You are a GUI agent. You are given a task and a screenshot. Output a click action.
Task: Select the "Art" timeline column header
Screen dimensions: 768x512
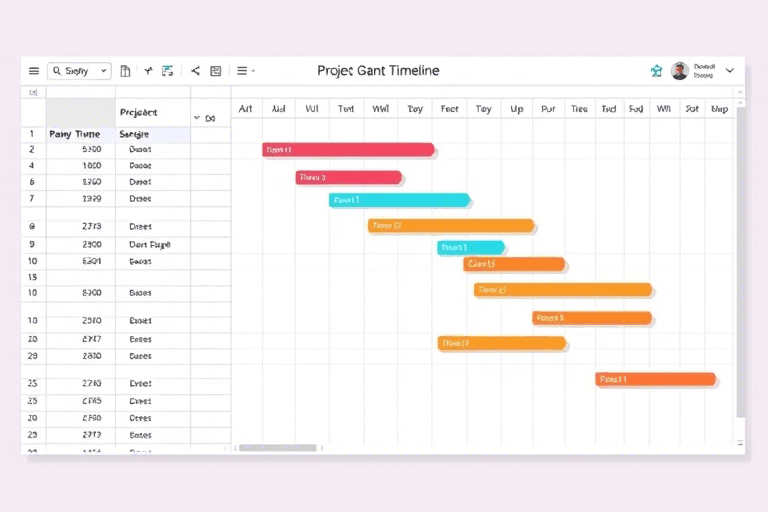point(246,109)
